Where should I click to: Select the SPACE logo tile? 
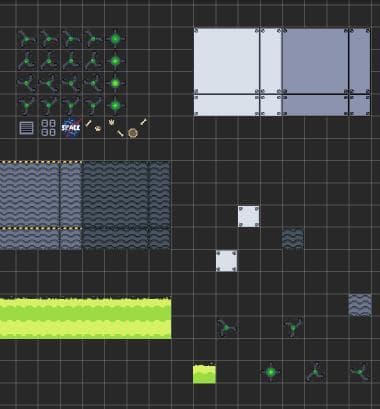coord(71,128)
